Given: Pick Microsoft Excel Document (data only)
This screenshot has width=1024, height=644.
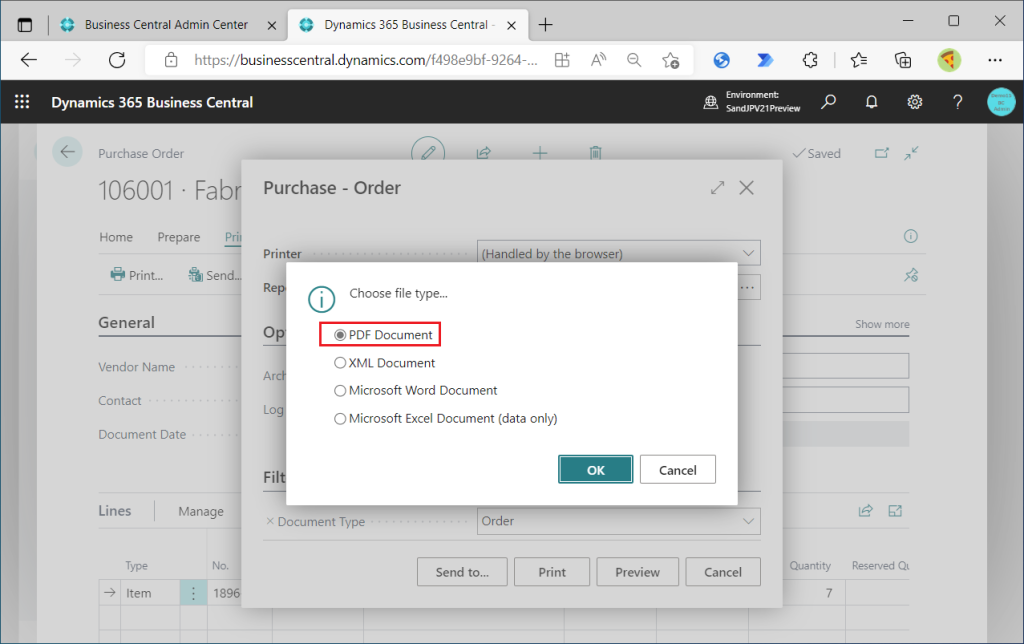Looking at the screenshot, I should pos(445,419).
